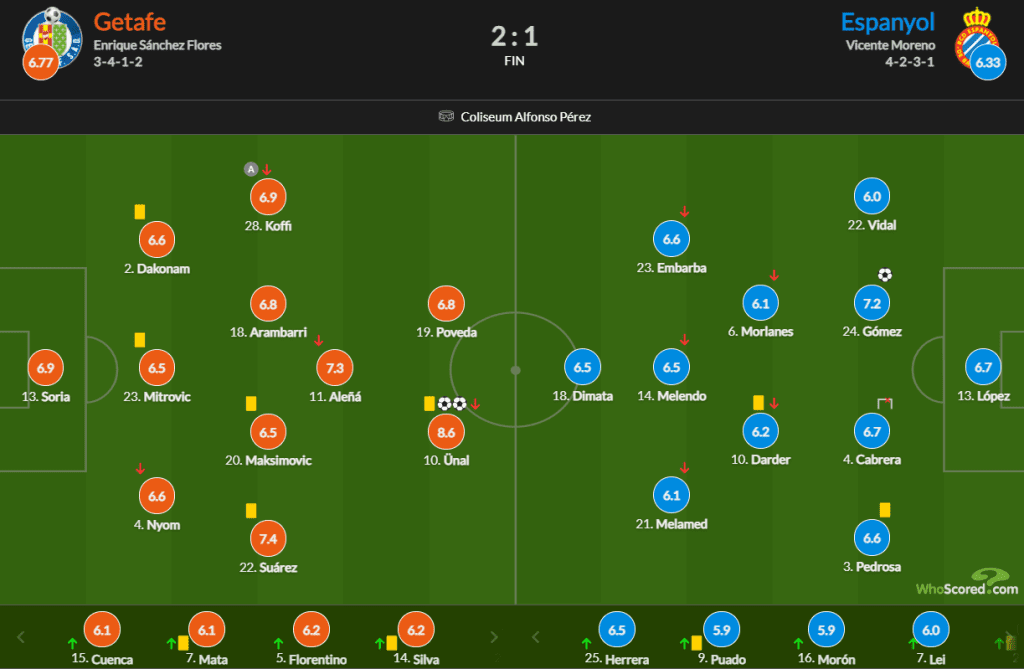
Task: Show previous Getafe substitutes with left chevron
Action: (x=20, y=637)
